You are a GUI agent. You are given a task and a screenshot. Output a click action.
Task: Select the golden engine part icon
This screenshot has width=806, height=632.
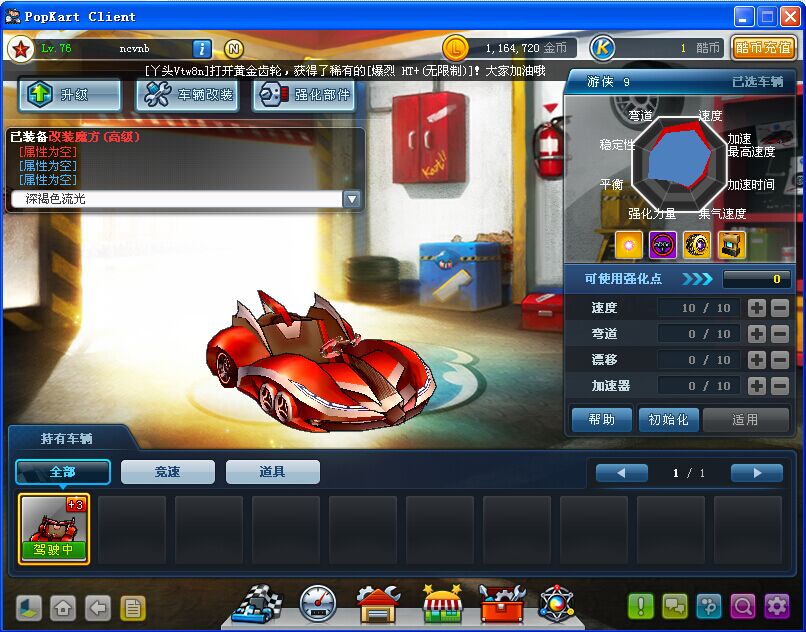click(731, 245)
